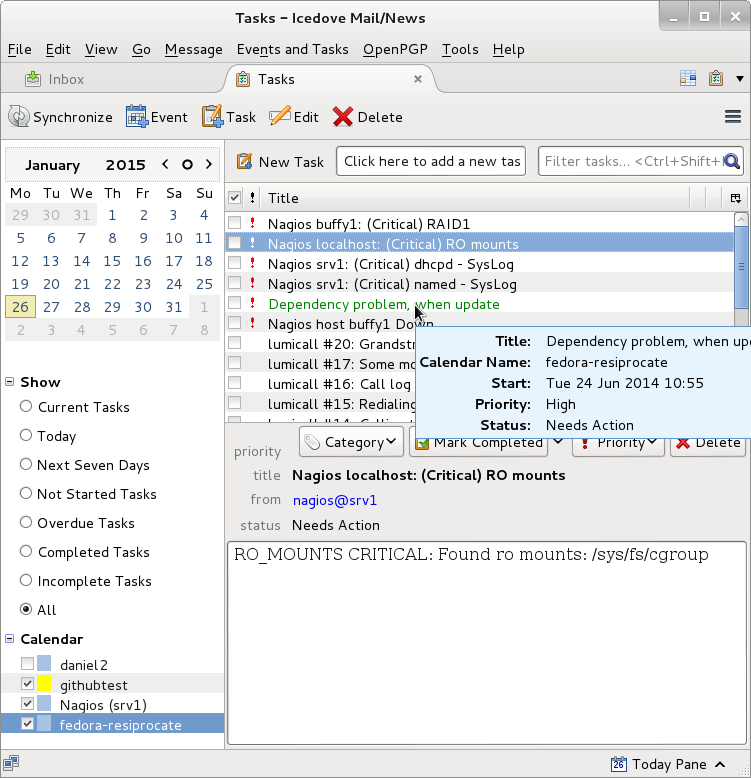Click Today Pane calendar icon
The image size is (751, 778).
[619, 764]
